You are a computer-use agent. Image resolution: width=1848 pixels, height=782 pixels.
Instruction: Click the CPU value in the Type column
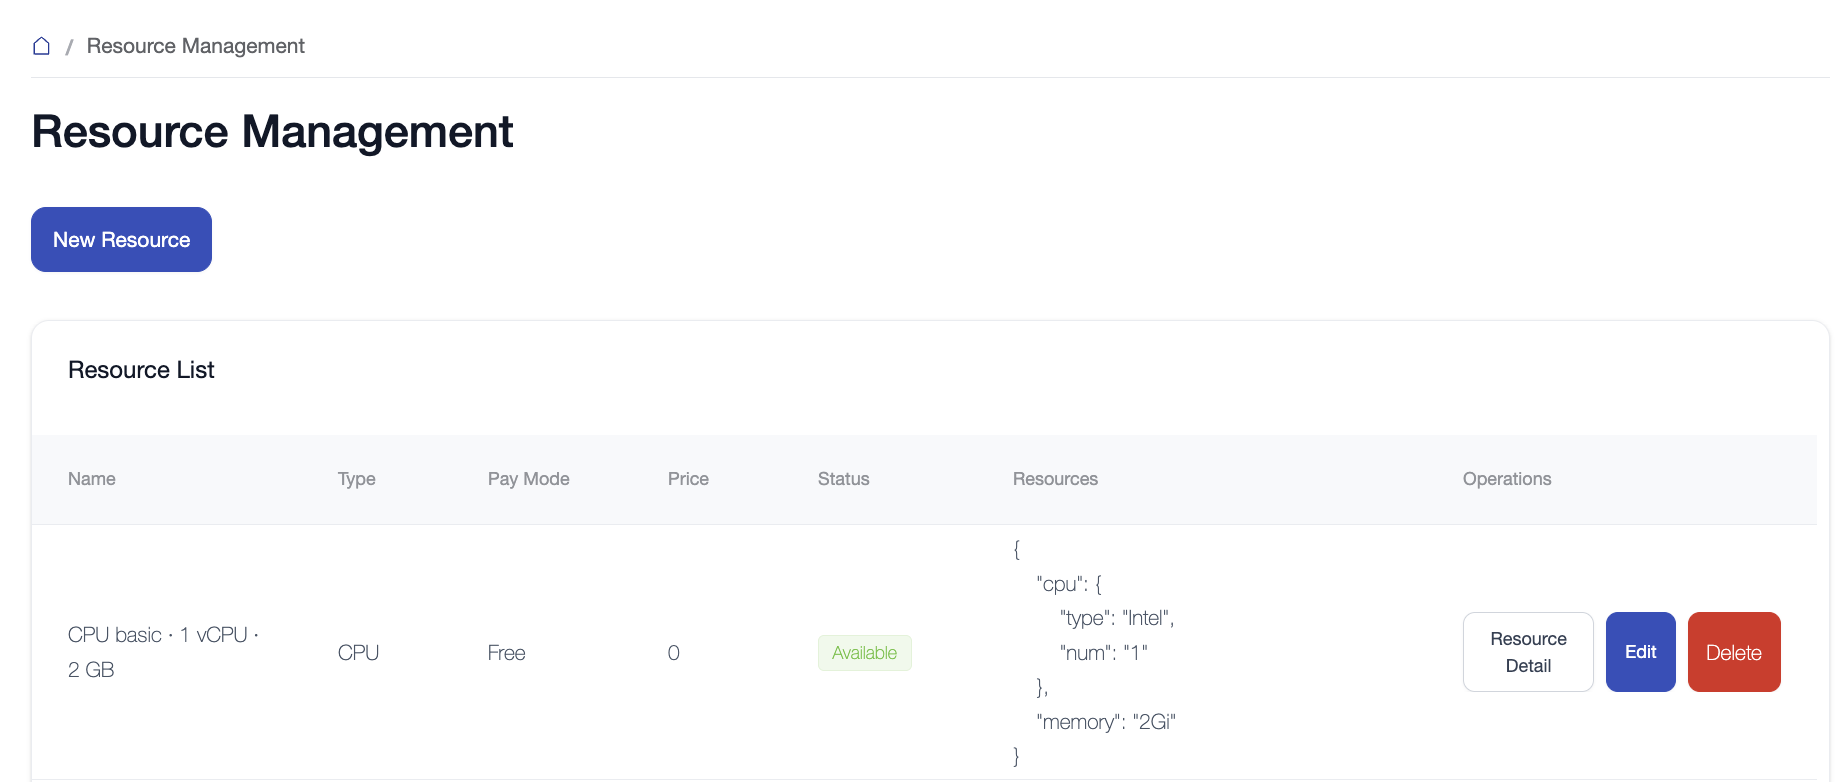point(358,653)
